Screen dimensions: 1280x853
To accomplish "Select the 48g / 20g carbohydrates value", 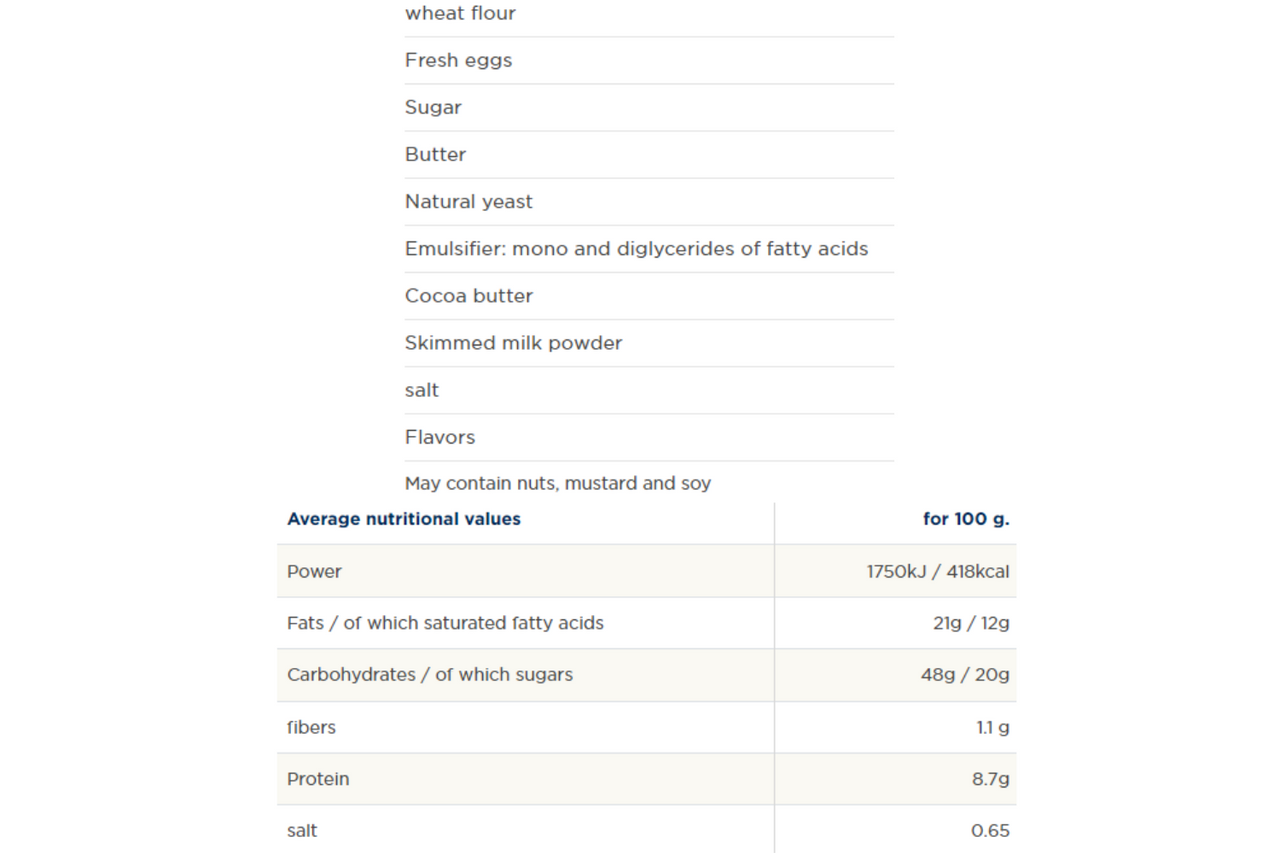I will 965,675.
